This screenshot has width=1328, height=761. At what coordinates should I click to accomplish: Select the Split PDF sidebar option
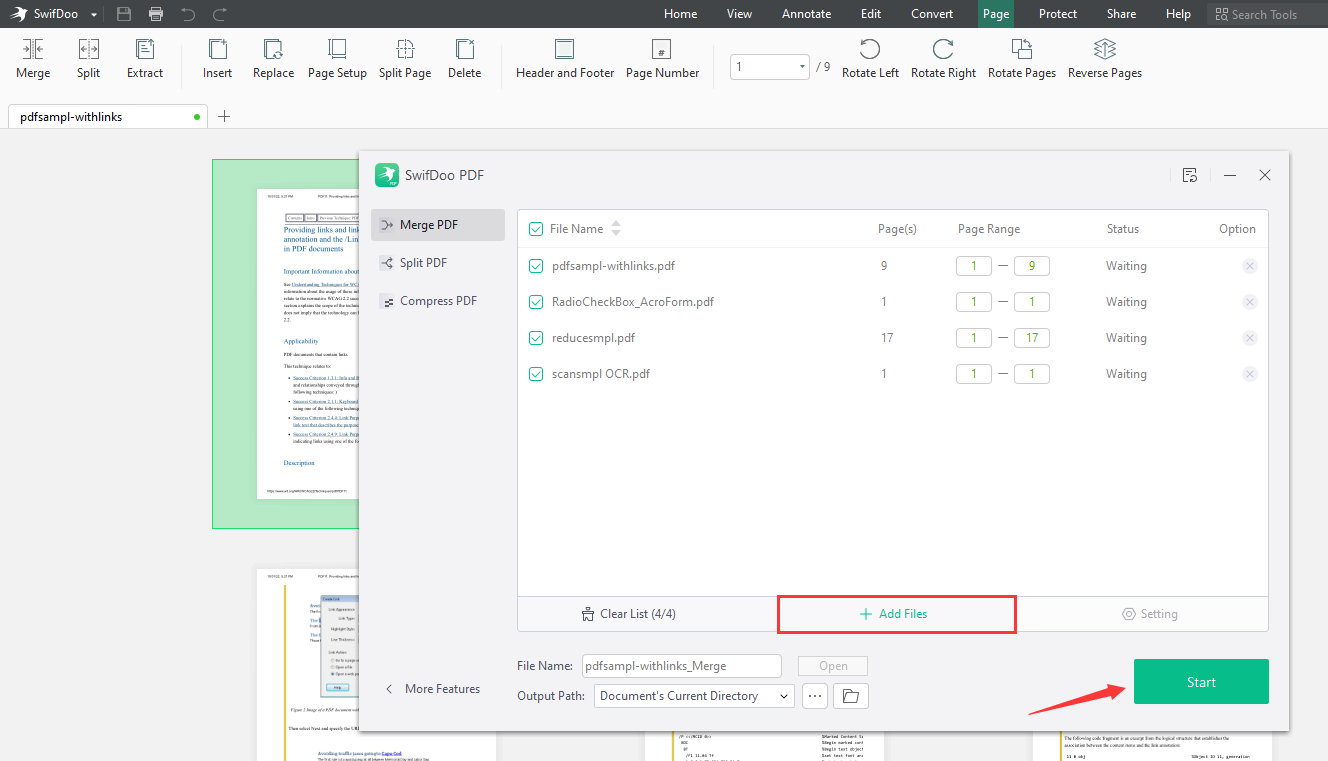(438, 263)
